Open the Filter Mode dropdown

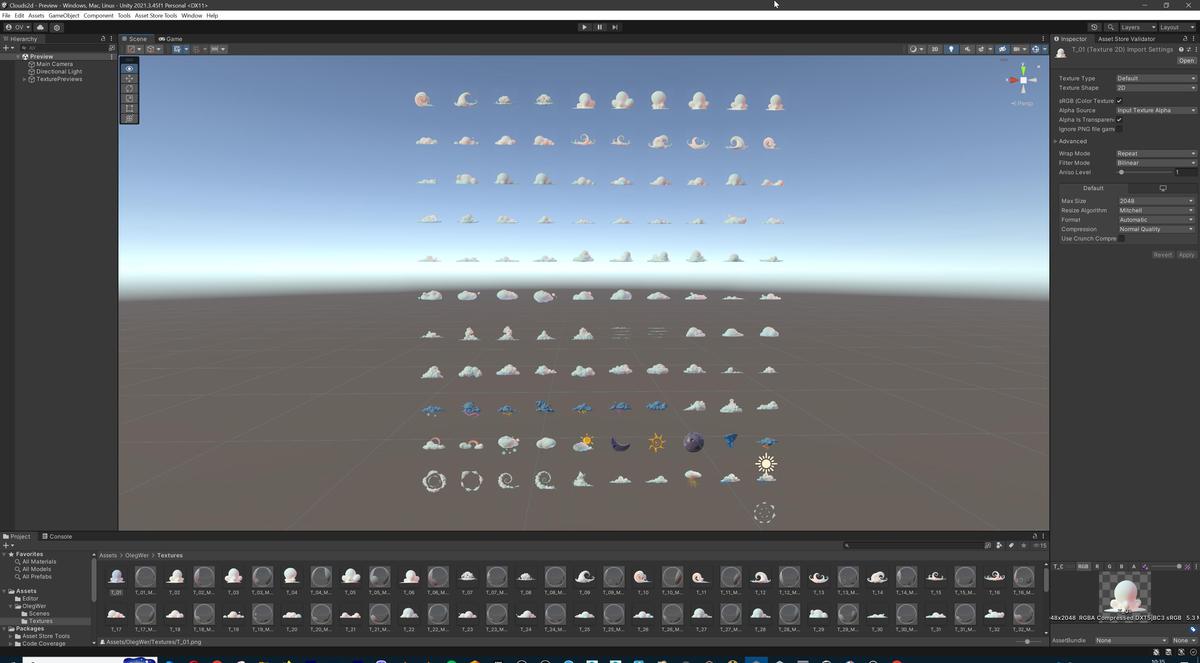1155,162
